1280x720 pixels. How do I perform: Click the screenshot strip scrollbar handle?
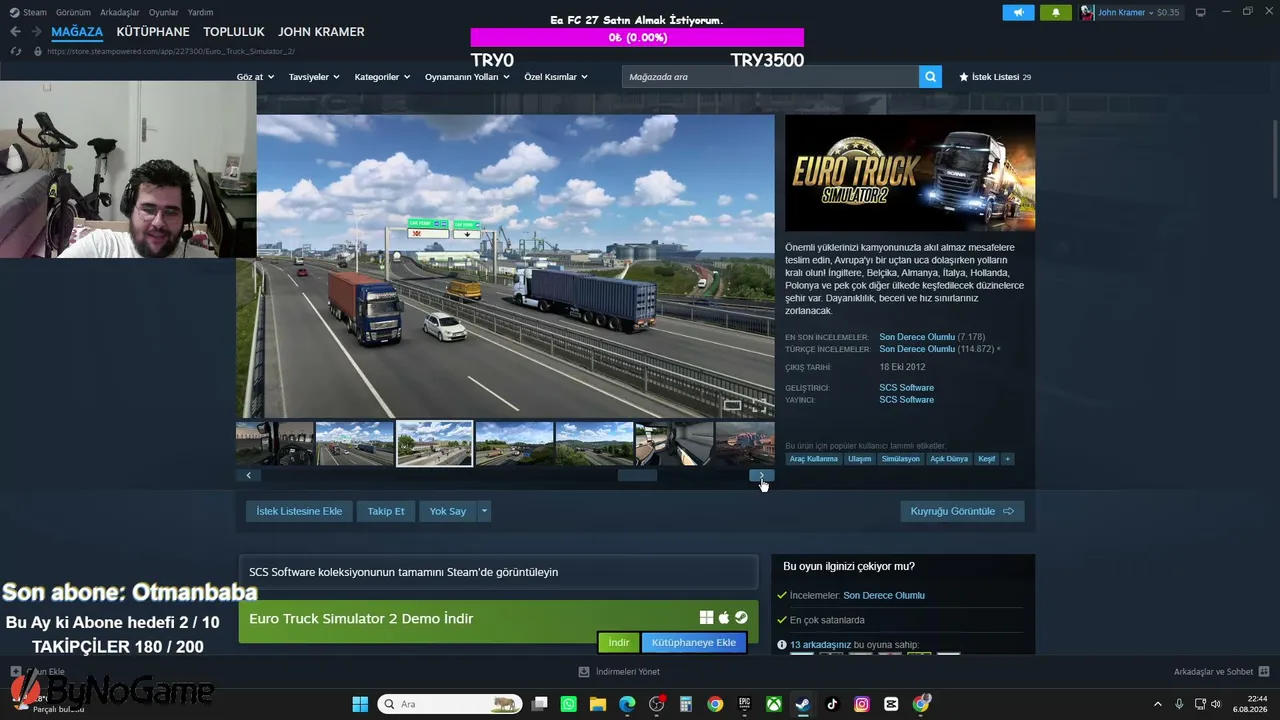tap(637, 476)
